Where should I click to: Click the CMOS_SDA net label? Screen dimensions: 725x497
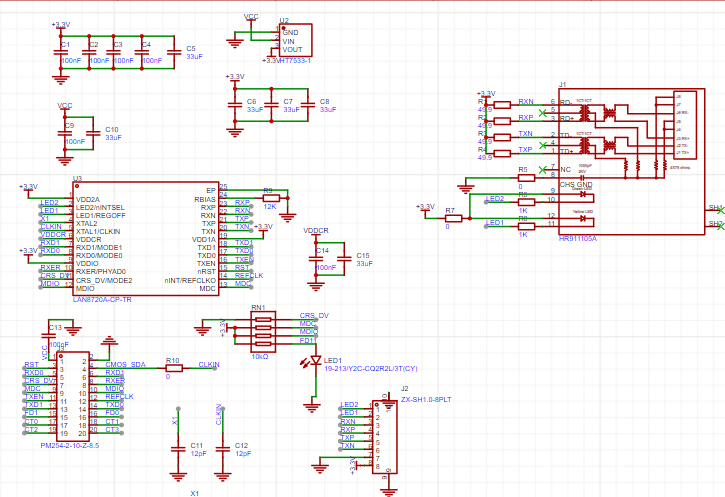(x=125, y=365)
